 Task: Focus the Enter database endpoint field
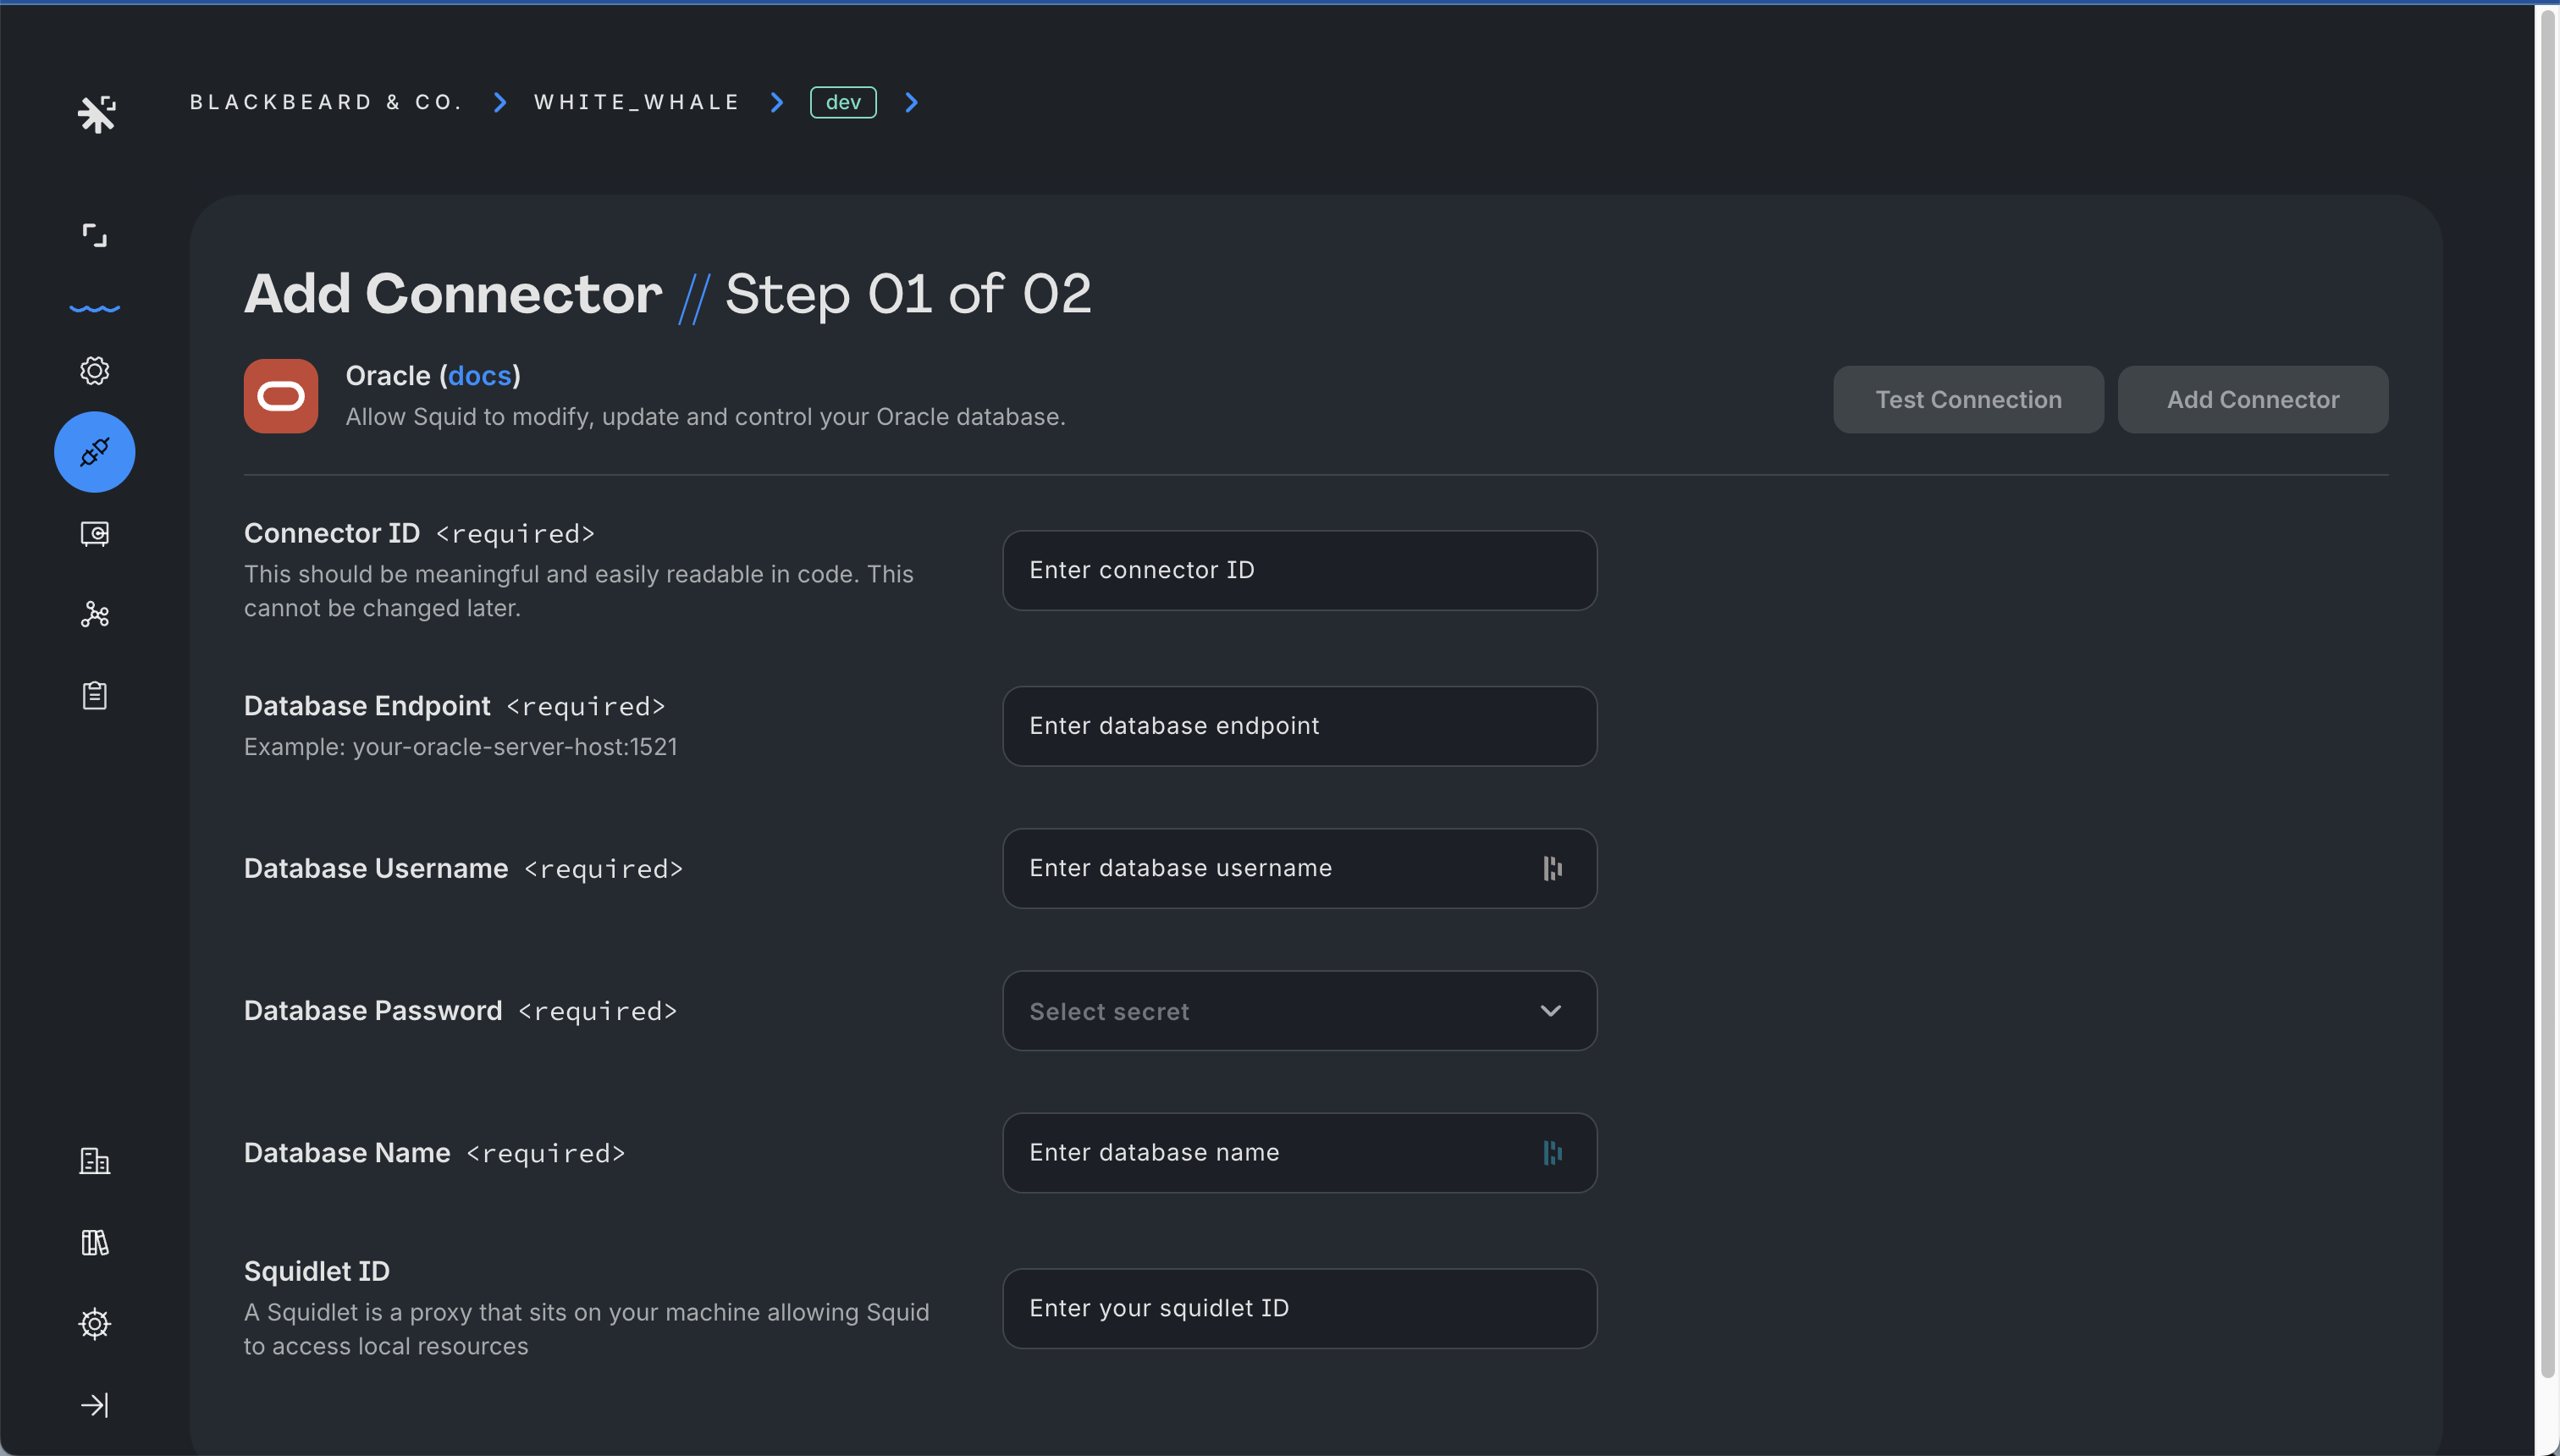tap(1299, 726)
